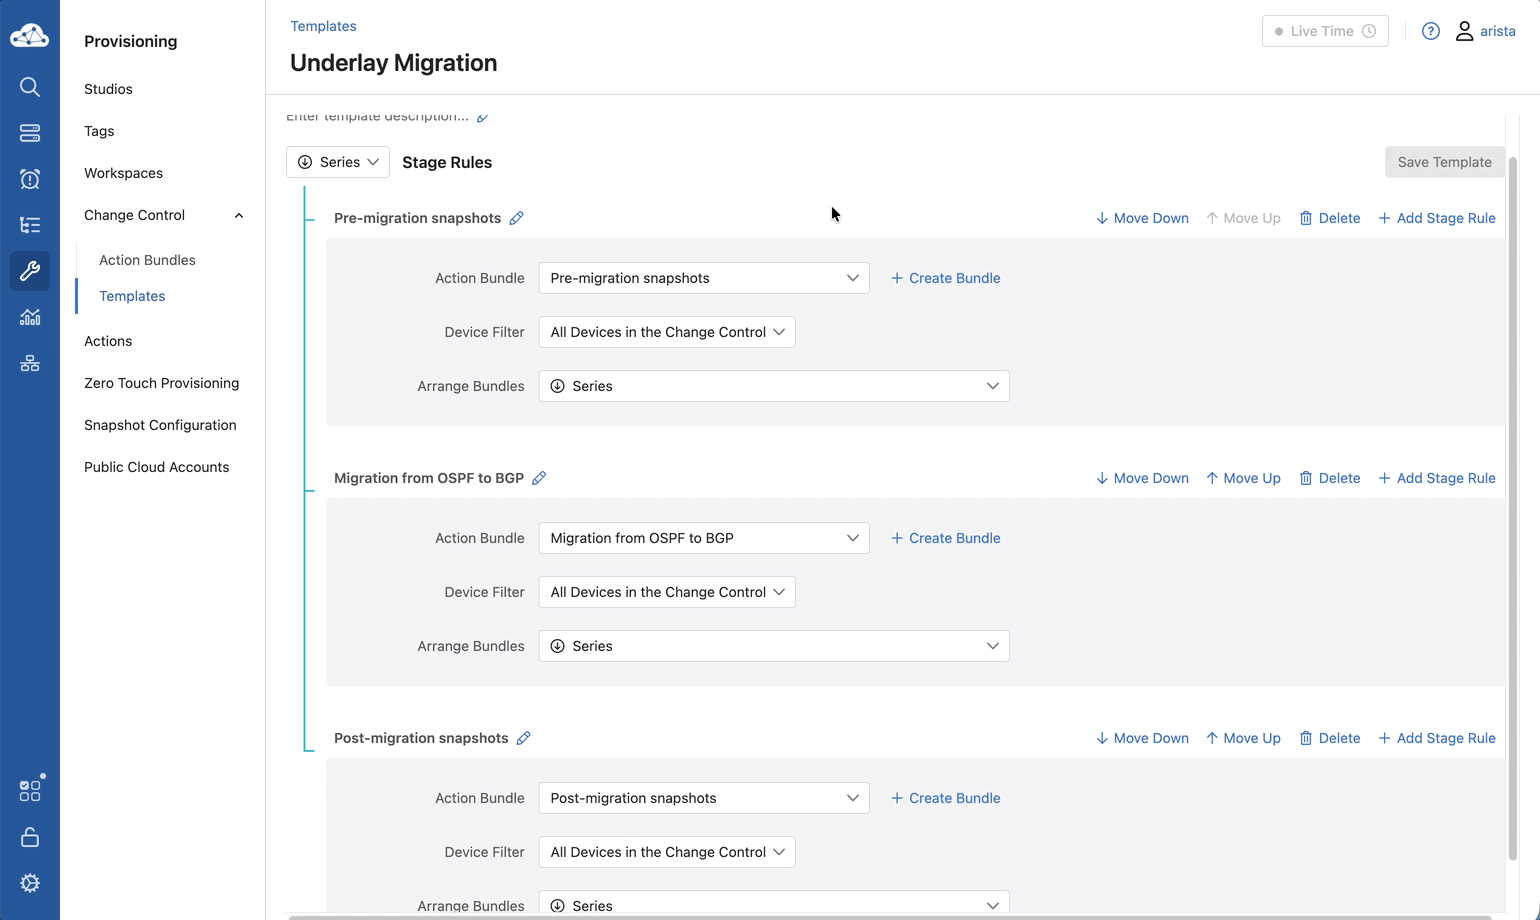The width and height of the screenshot is (1540, 920).
Task: Open Public Cloud Accounts page
Action: click(x=156, y=467)
